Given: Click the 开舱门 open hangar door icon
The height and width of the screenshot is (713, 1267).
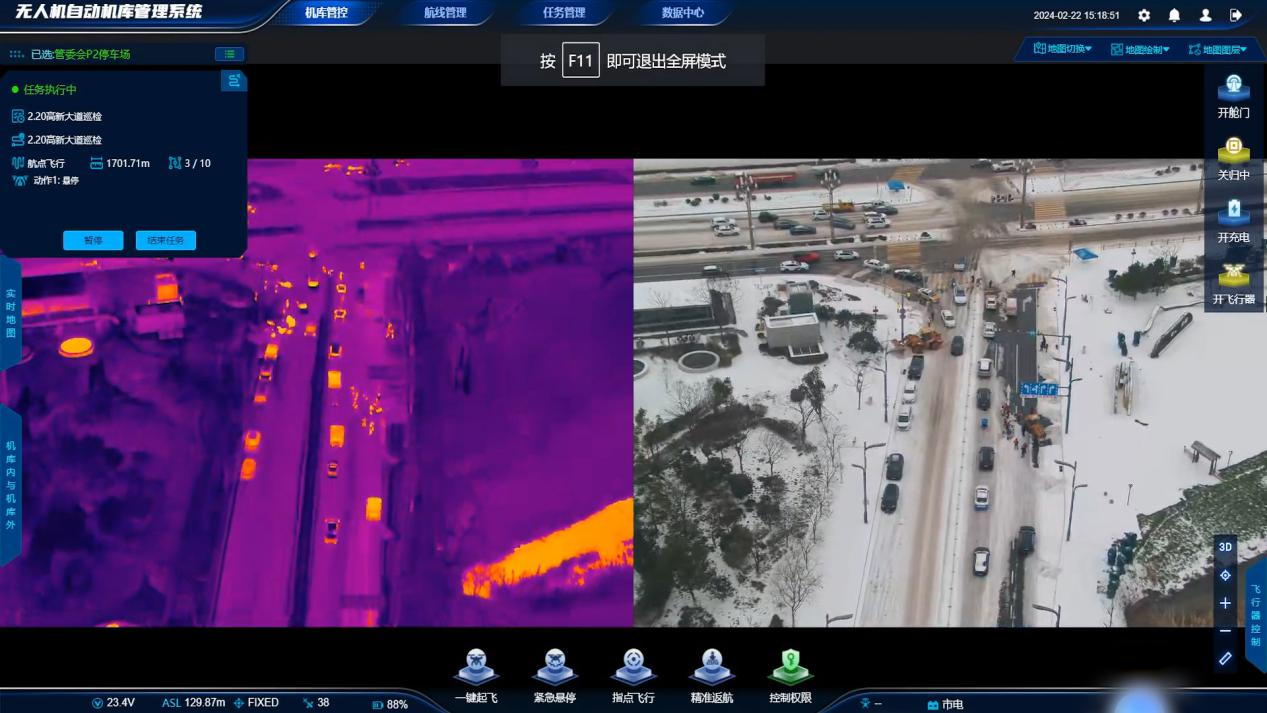Looking at the screenshot, I should click(1233, 90).
